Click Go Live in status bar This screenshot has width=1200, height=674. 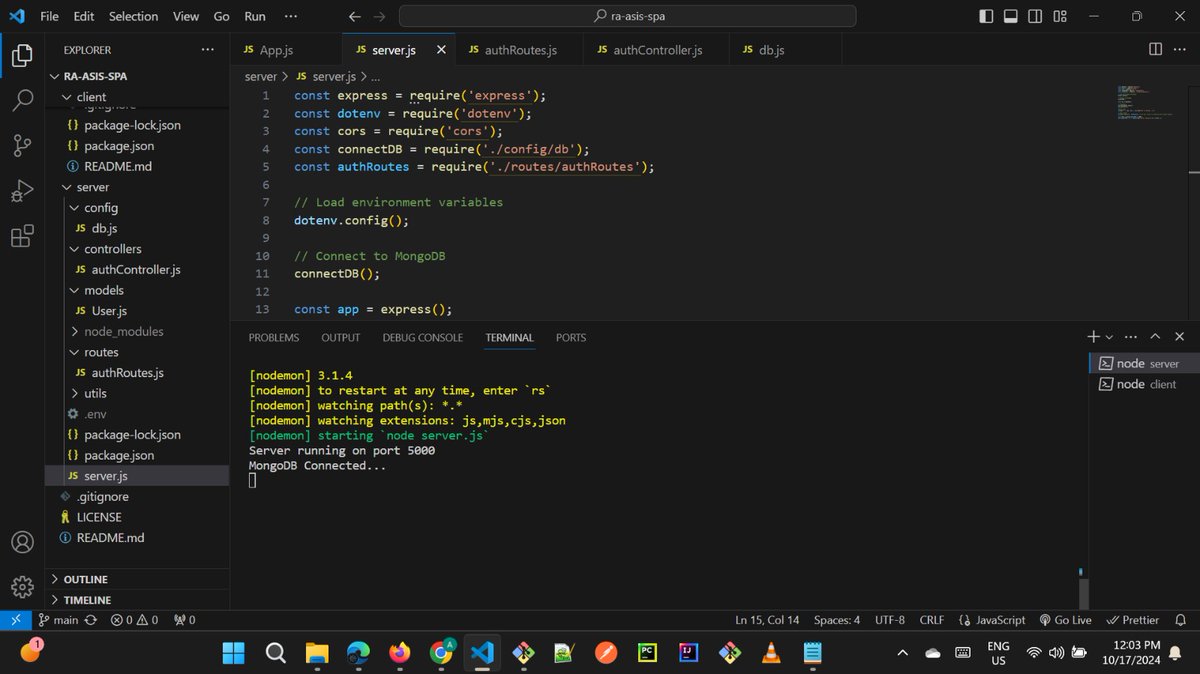tap(1066, 620)
